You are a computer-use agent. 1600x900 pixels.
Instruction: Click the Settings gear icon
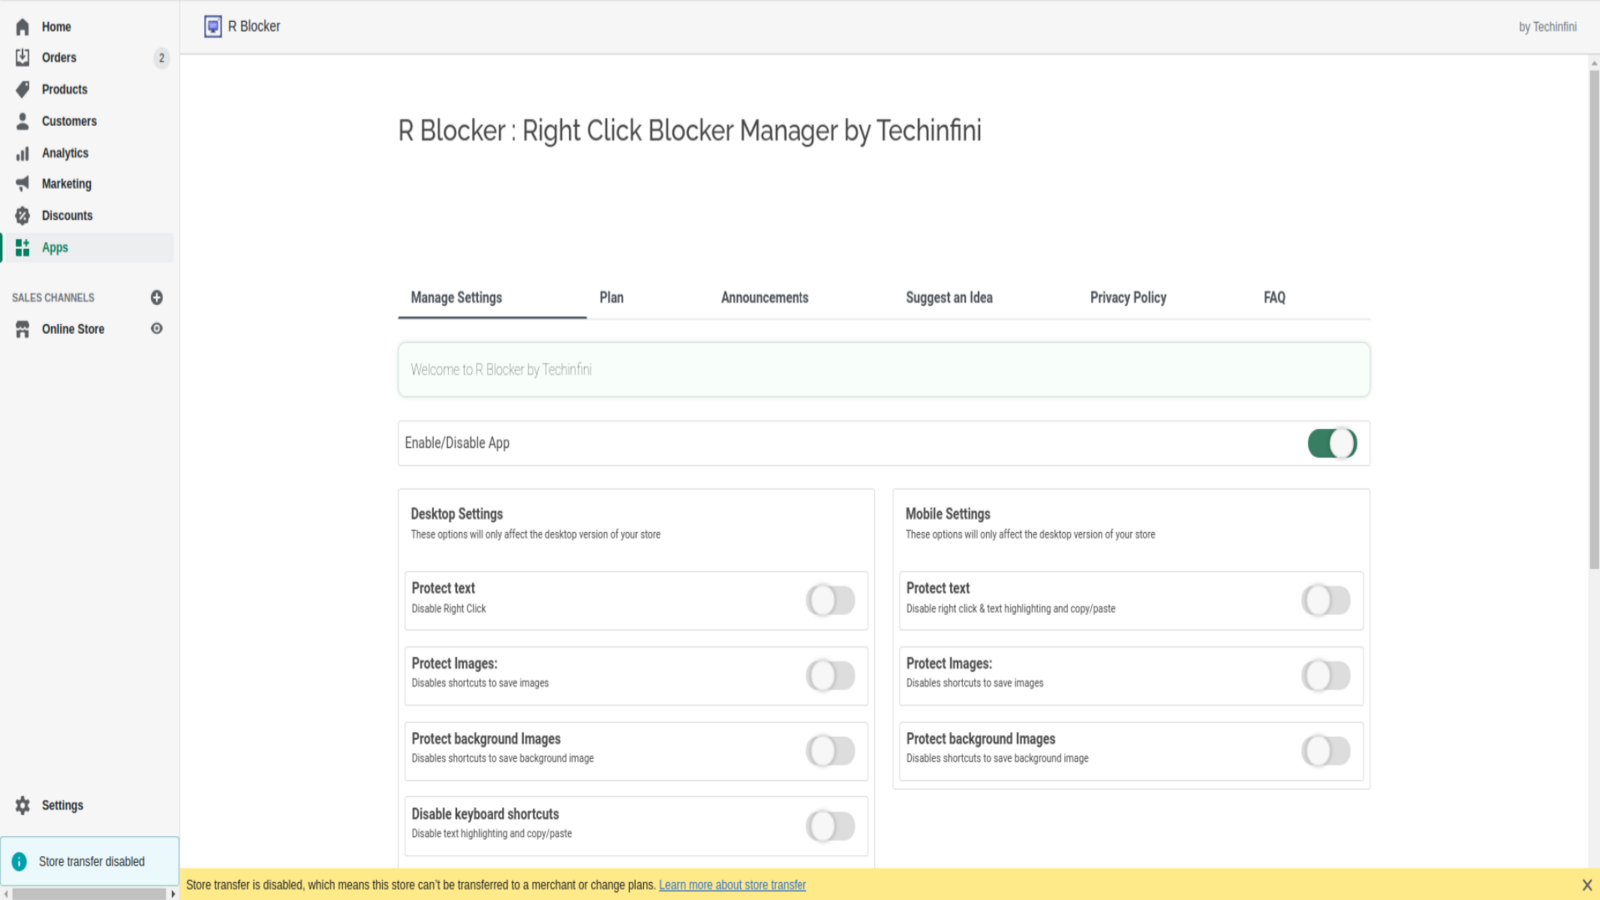[x=22, y=805]
